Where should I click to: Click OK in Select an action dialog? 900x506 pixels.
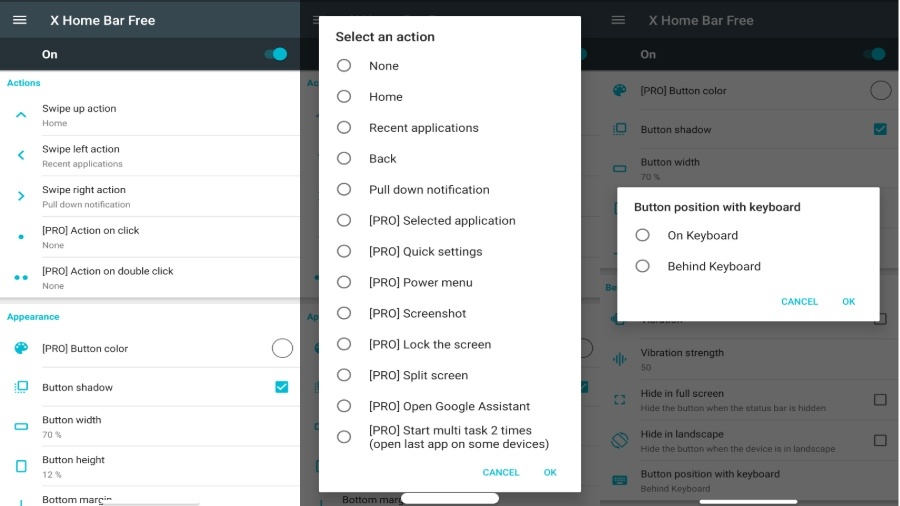tap(550, 472)
